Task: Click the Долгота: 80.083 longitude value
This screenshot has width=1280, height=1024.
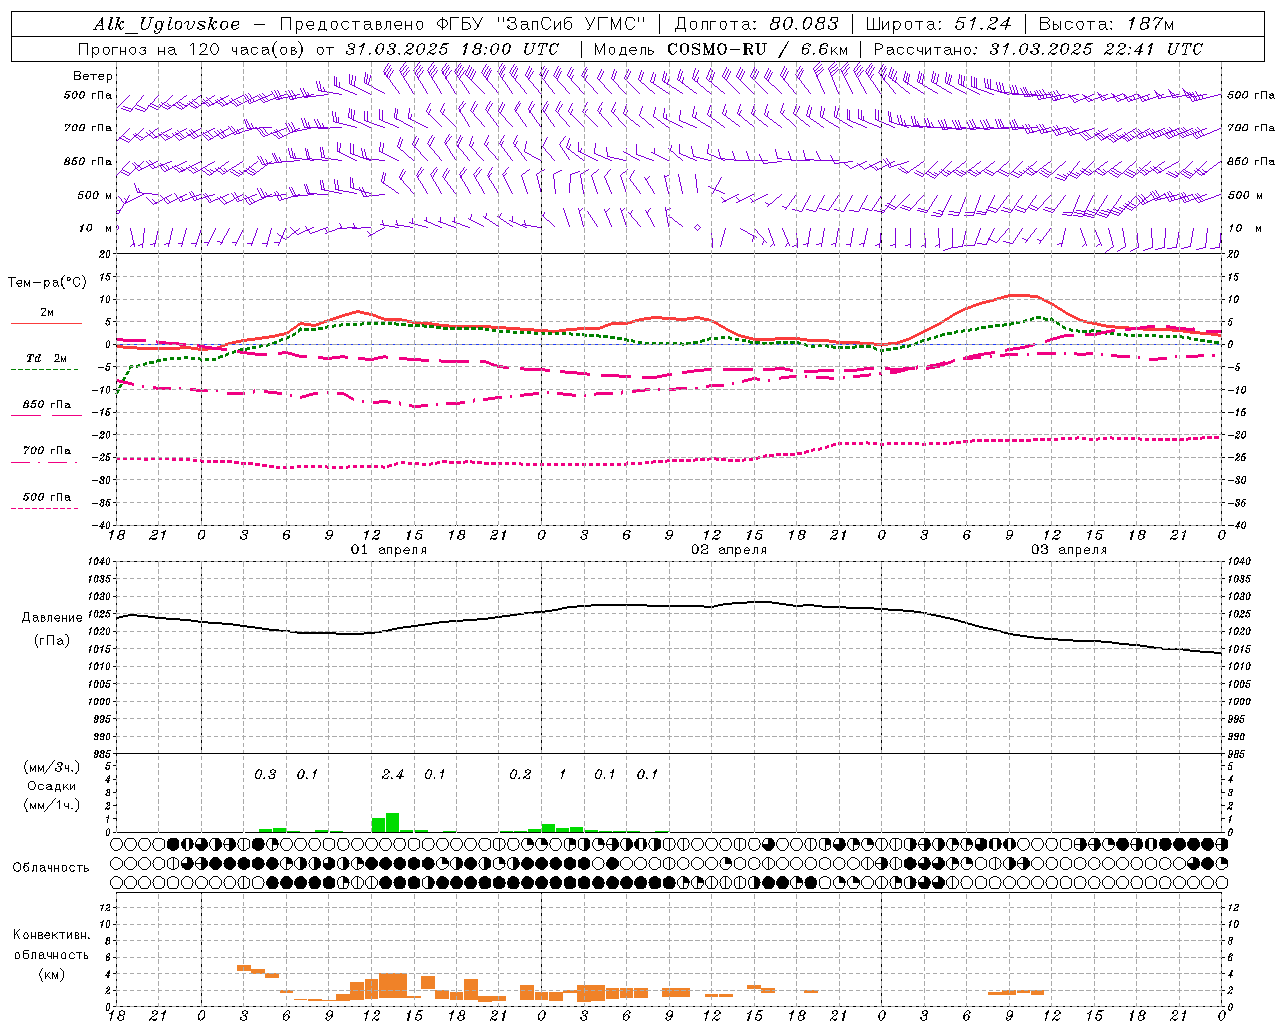Action: click(757, 24)
